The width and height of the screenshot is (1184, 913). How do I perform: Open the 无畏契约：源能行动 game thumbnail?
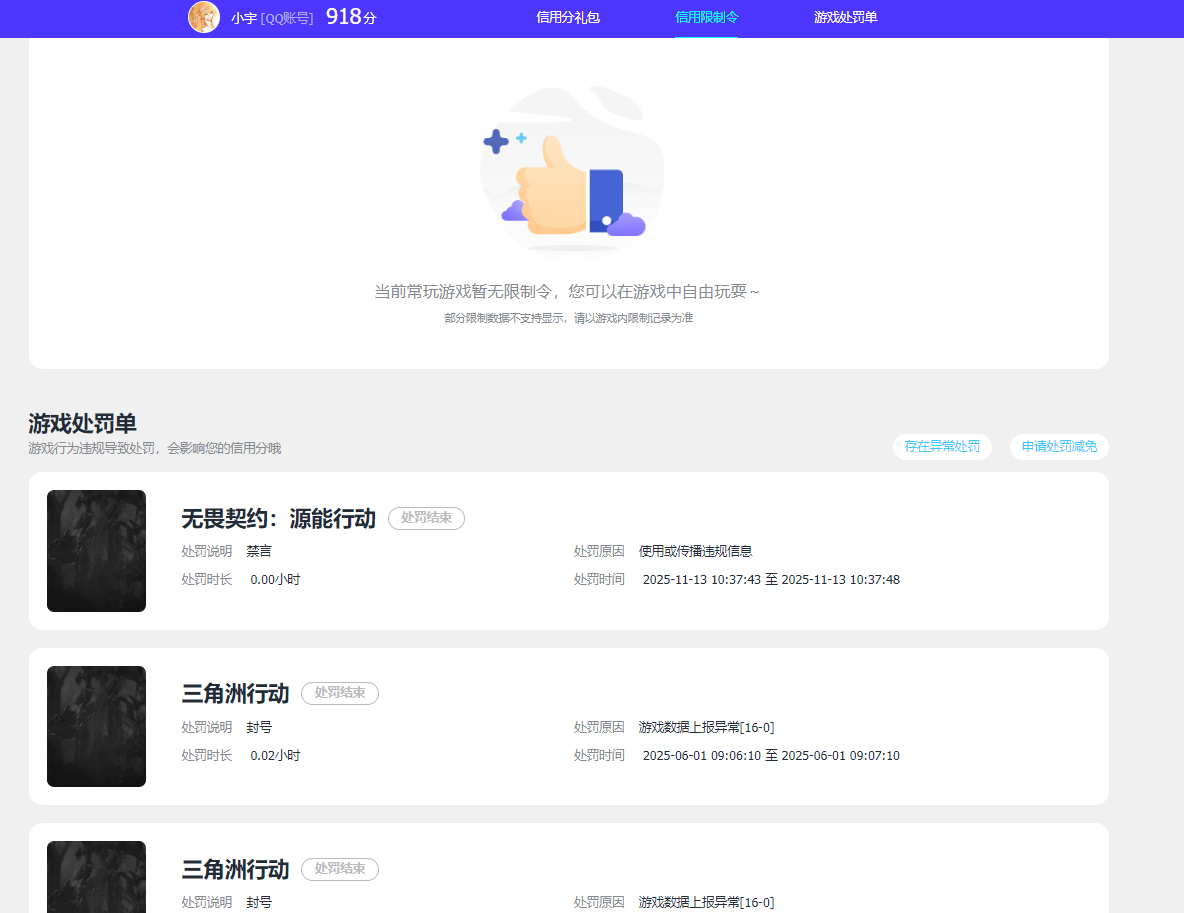point(96,551)
